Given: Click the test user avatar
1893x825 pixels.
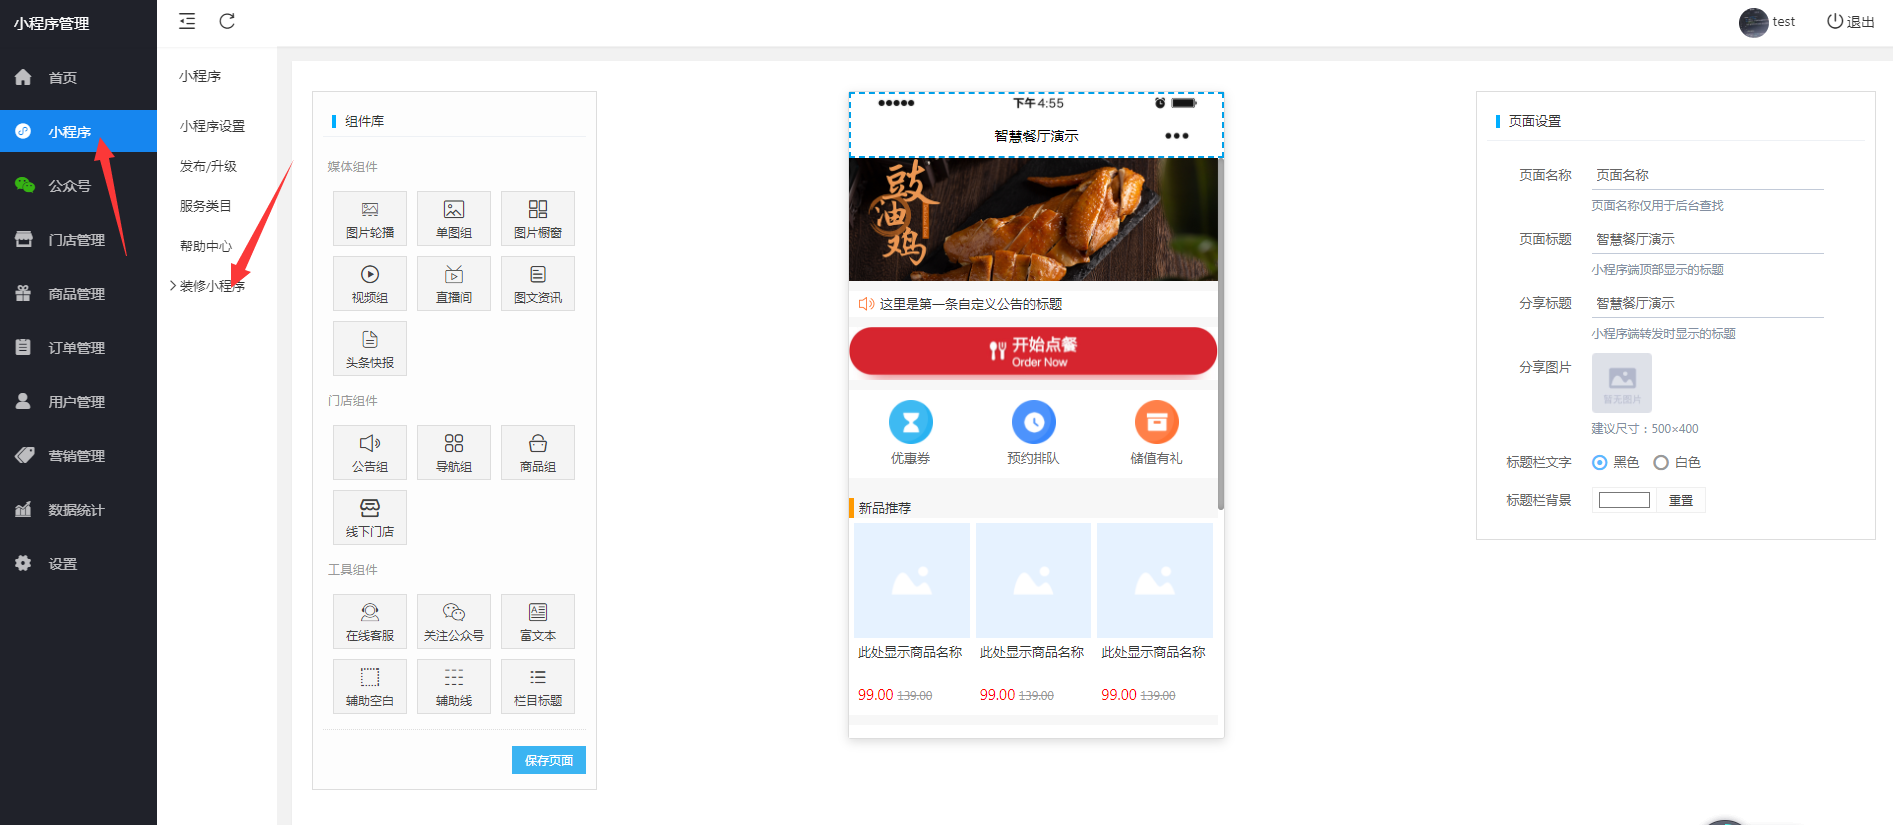Looking at the screenshot, I should pos(1753,22).
